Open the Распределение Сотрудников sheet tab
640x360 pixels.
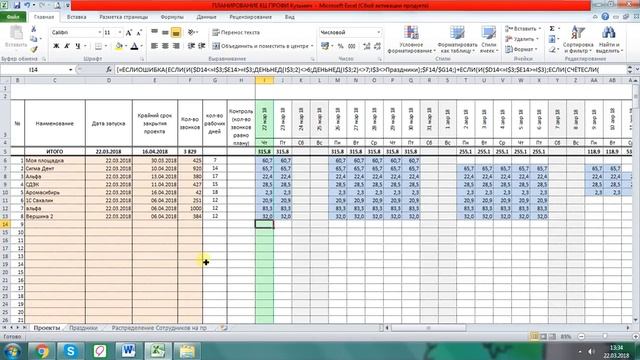tap(159, 328)
